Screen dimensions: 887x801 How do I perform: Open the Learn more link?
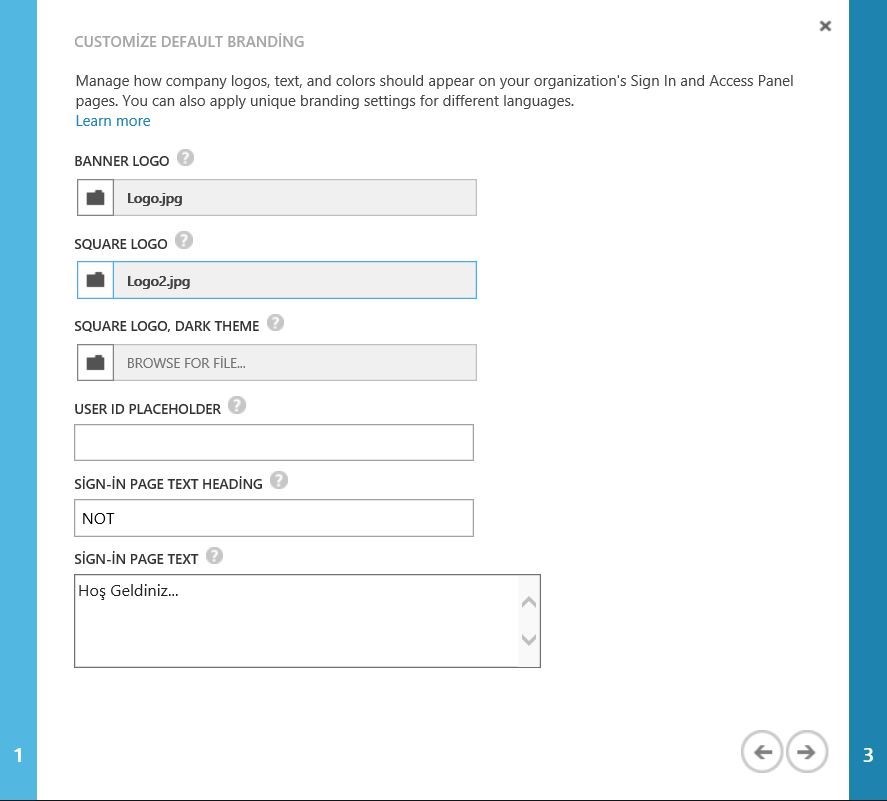point(113,121)
